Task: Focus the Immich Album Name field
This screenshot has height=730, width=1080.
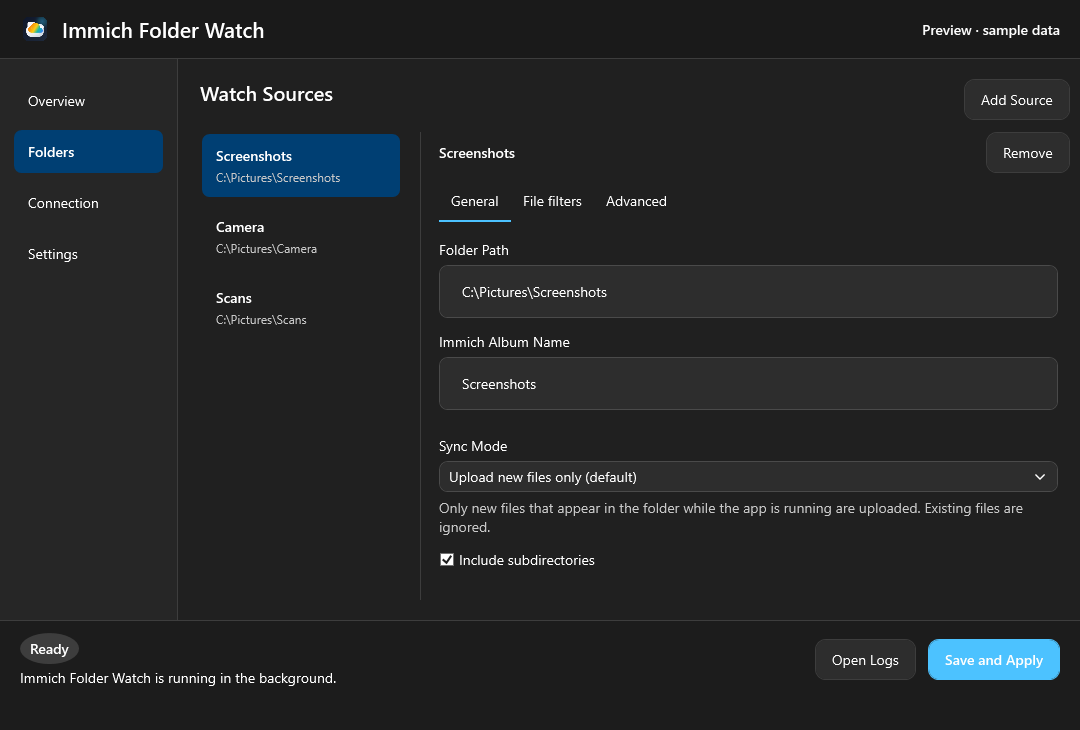Action: [x=748, y=384]
